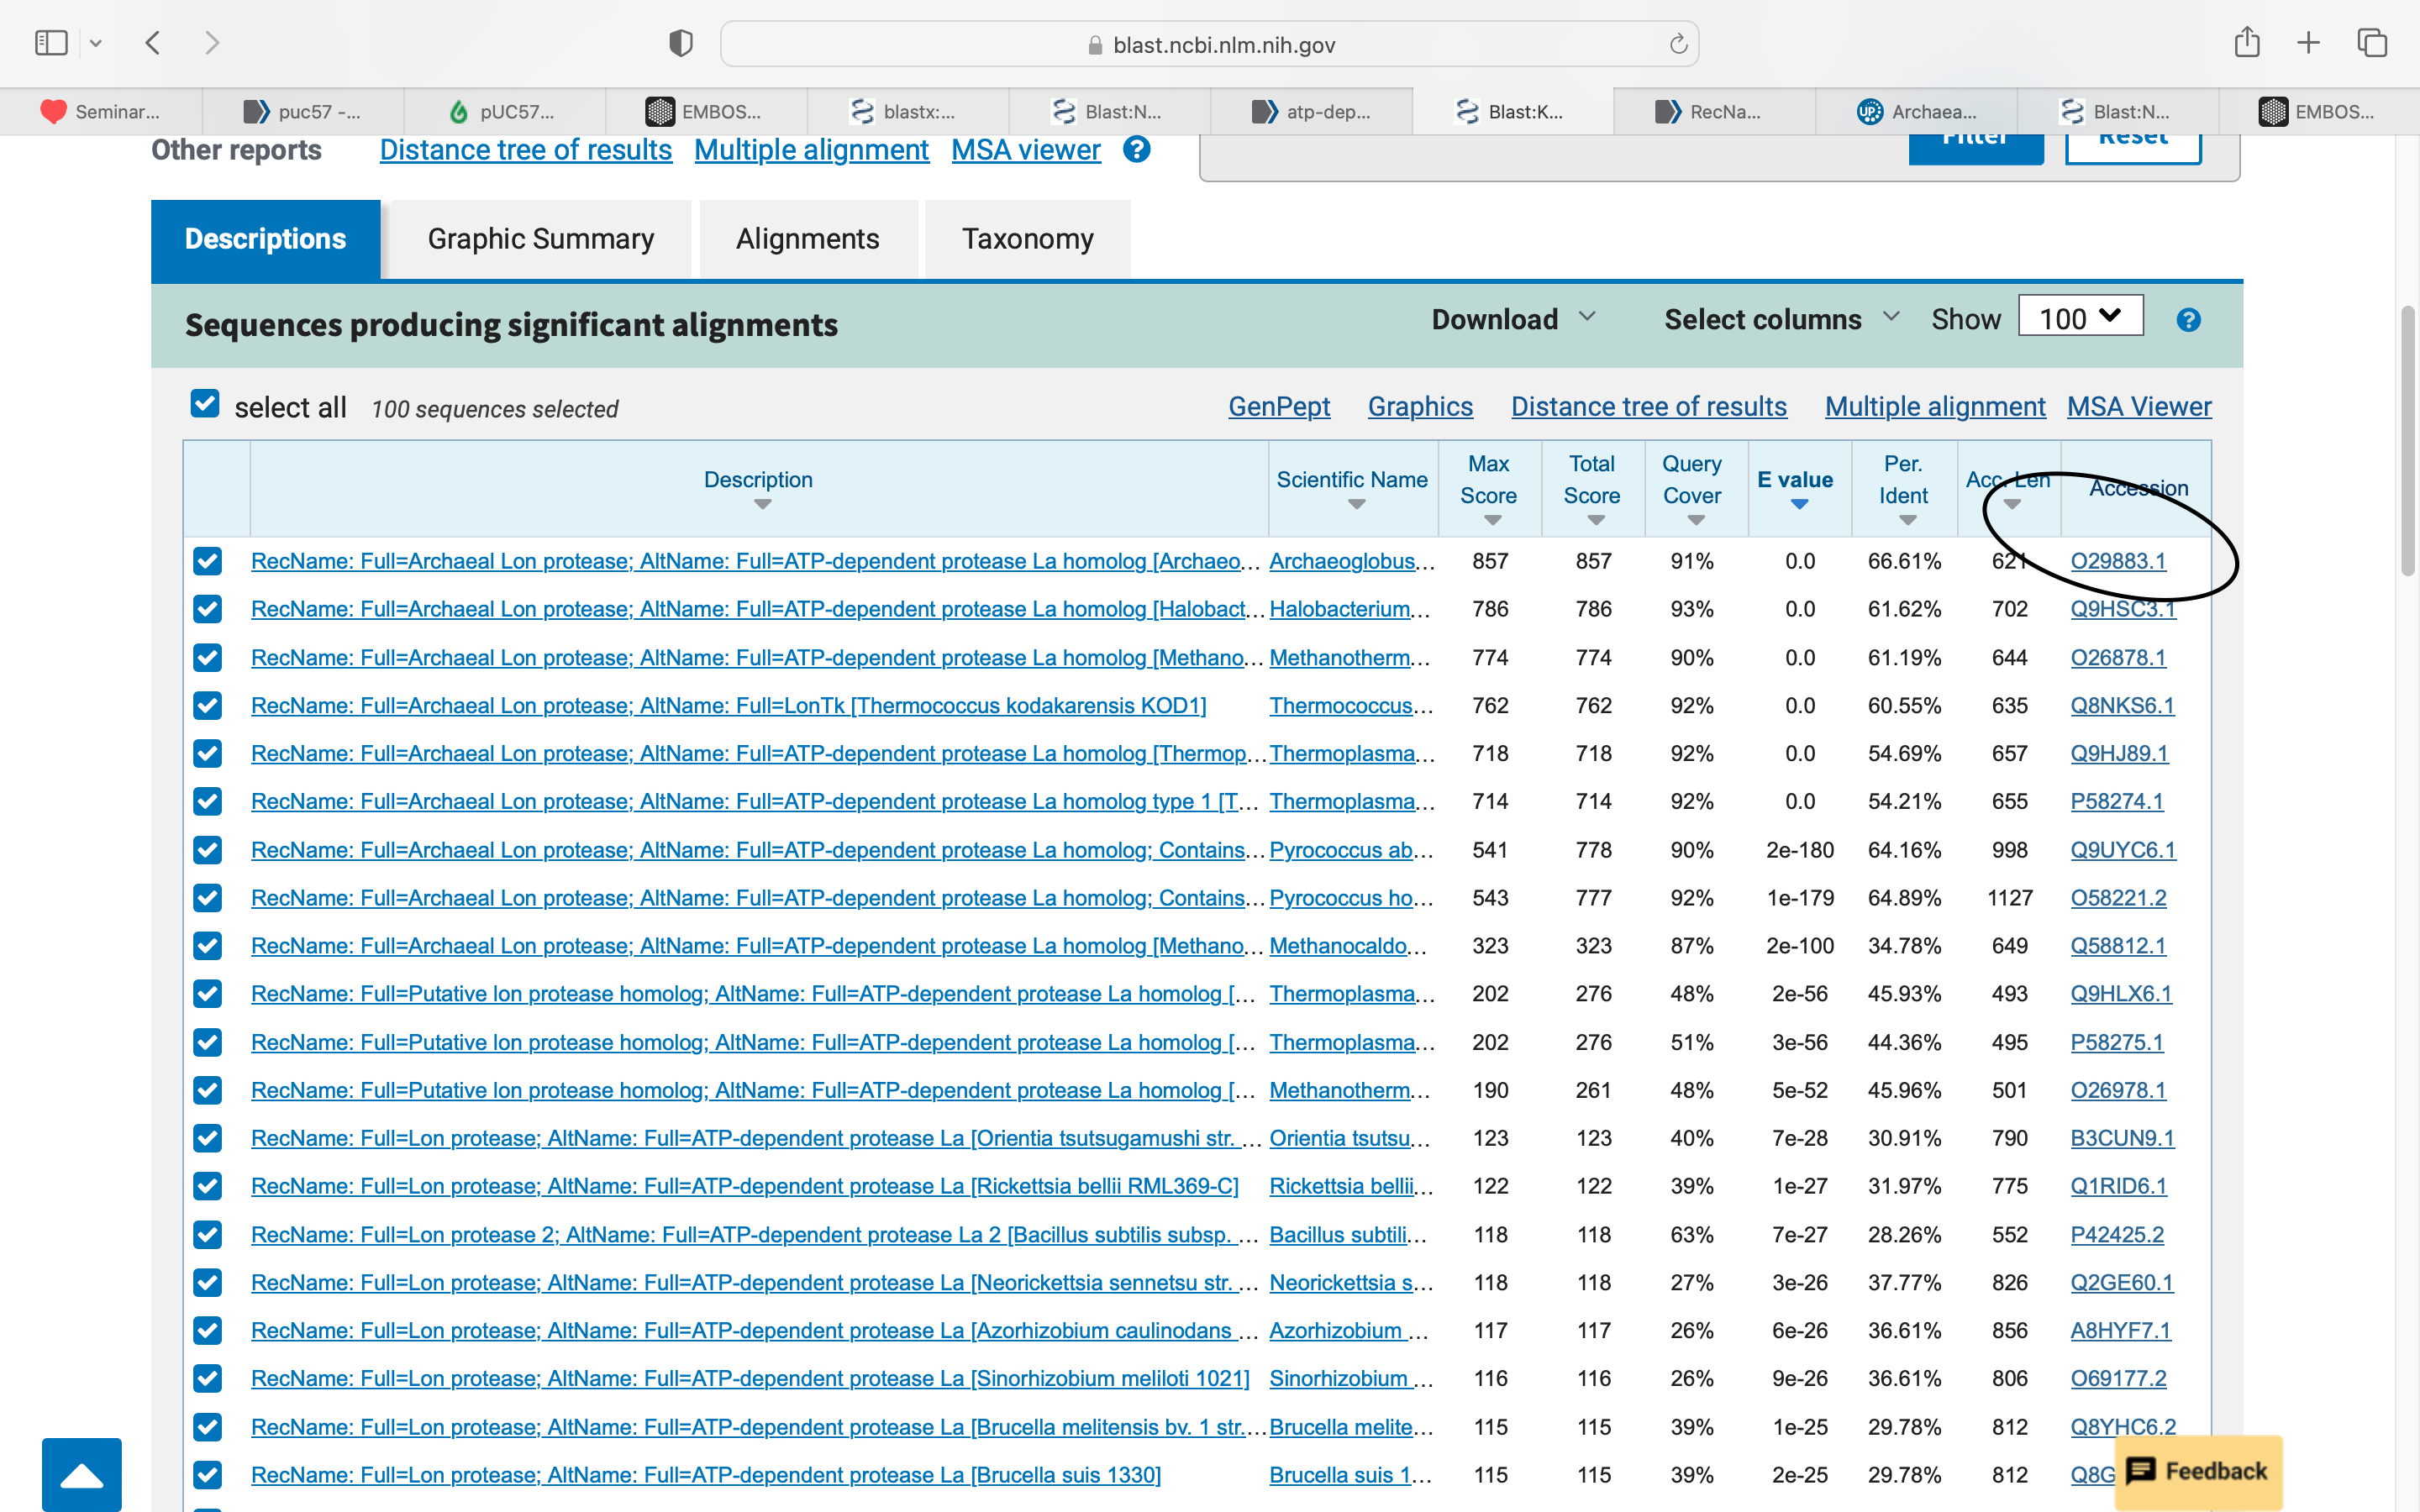Open the Select columns dropdown

(1781, 319)
